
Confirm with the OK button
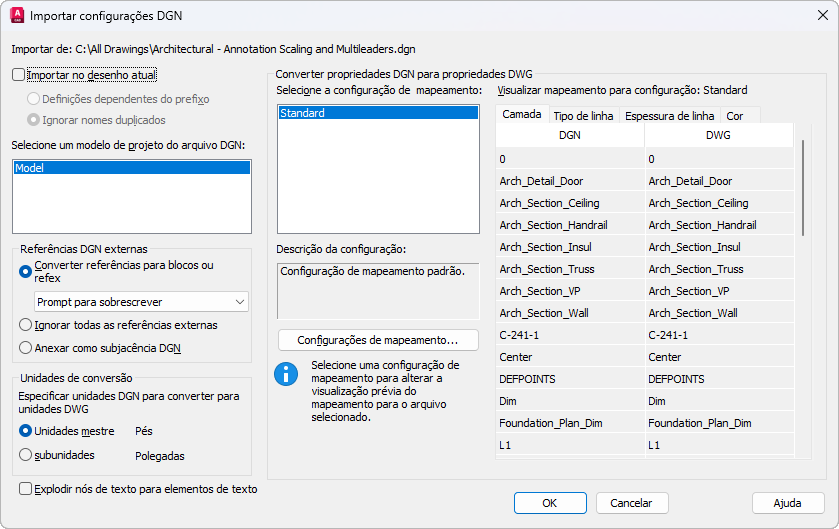[550, 503]
